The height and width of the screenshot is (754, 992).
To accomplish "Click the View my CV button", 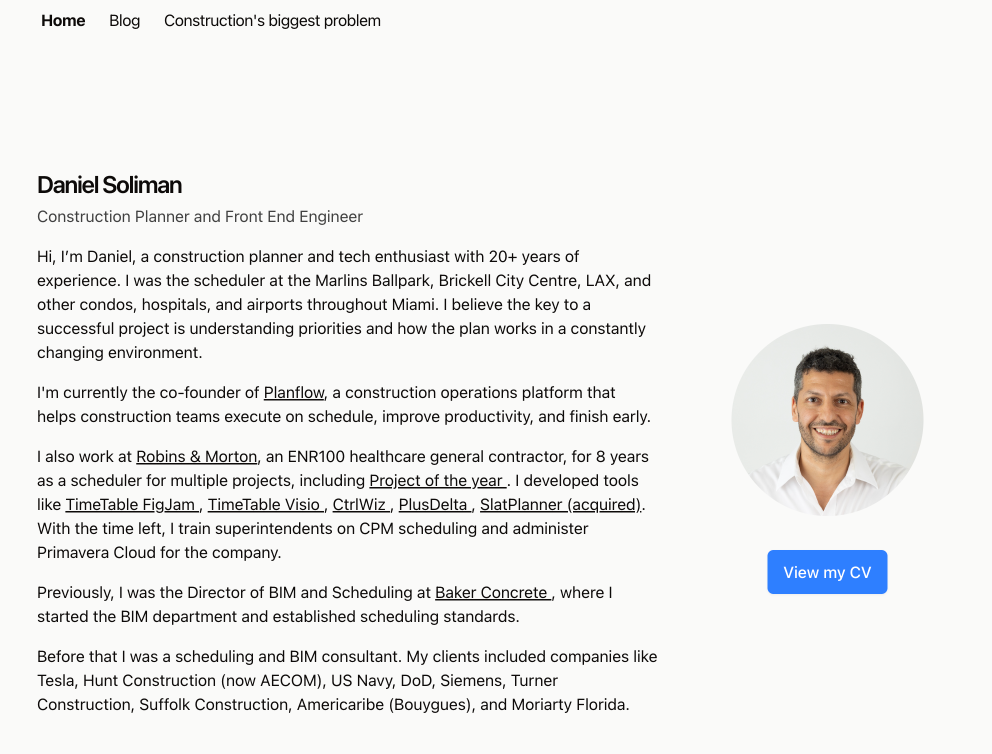I will pos(827,572).
